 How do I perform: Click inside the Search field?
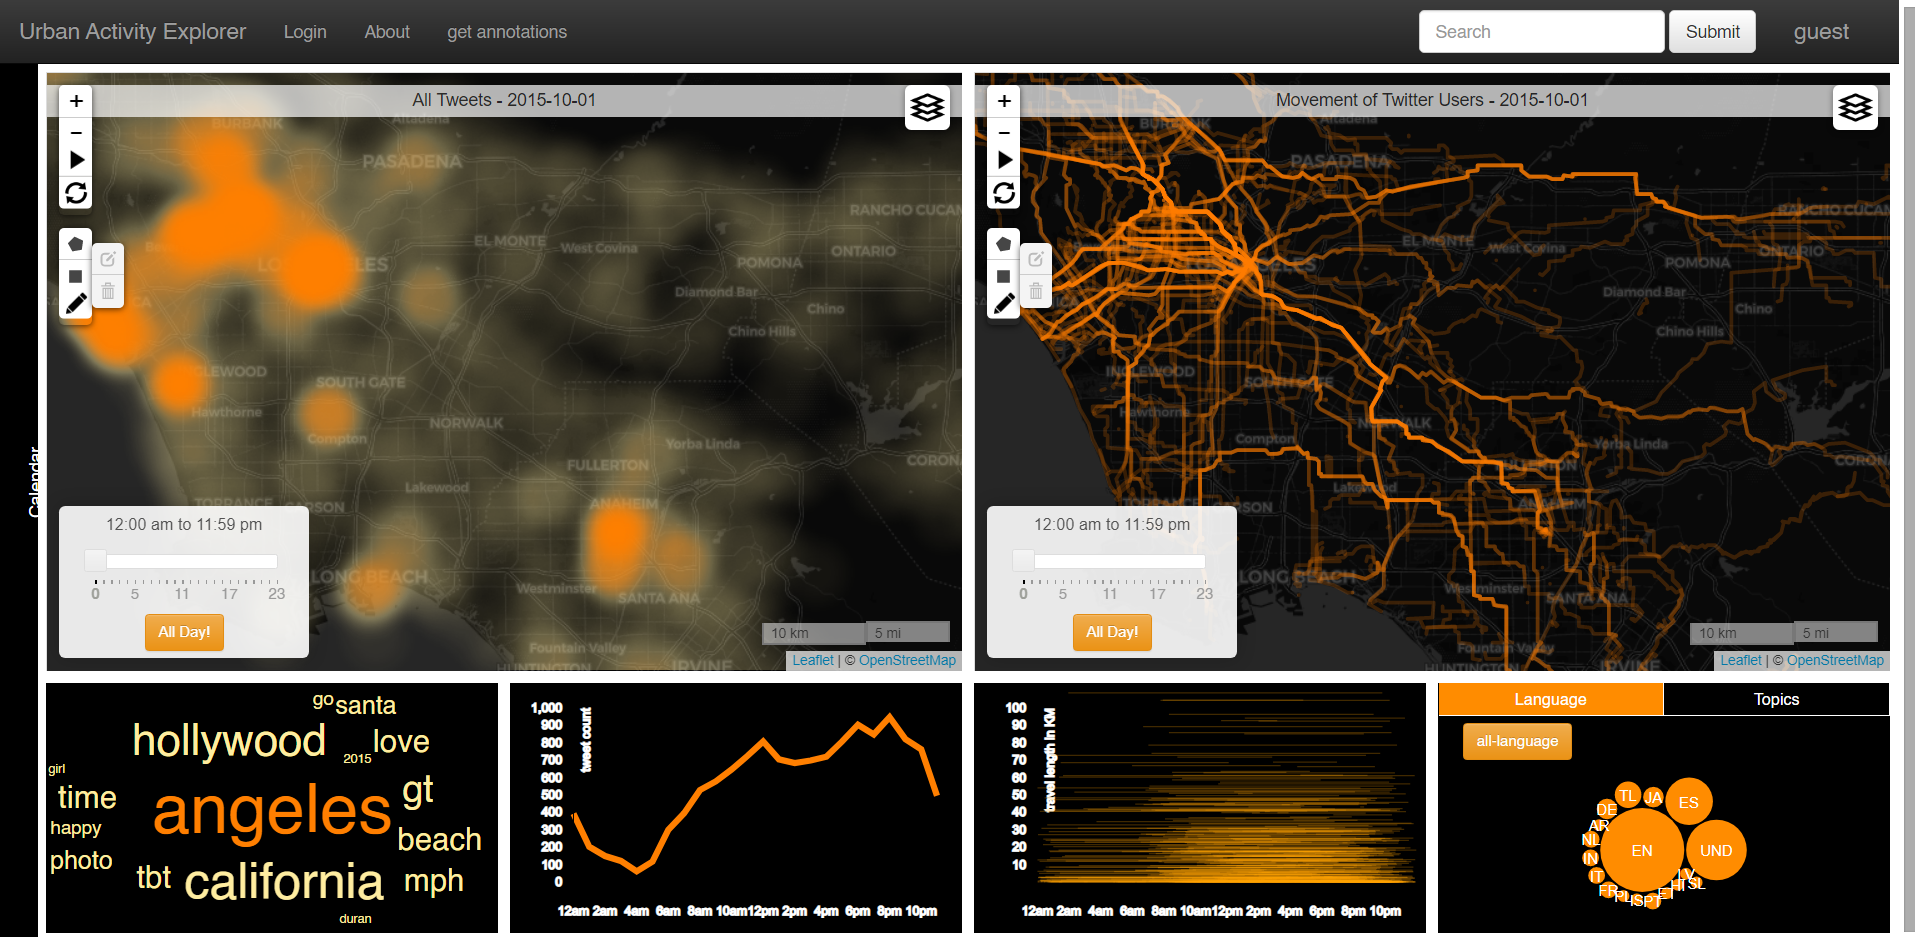pos(1540,31)
